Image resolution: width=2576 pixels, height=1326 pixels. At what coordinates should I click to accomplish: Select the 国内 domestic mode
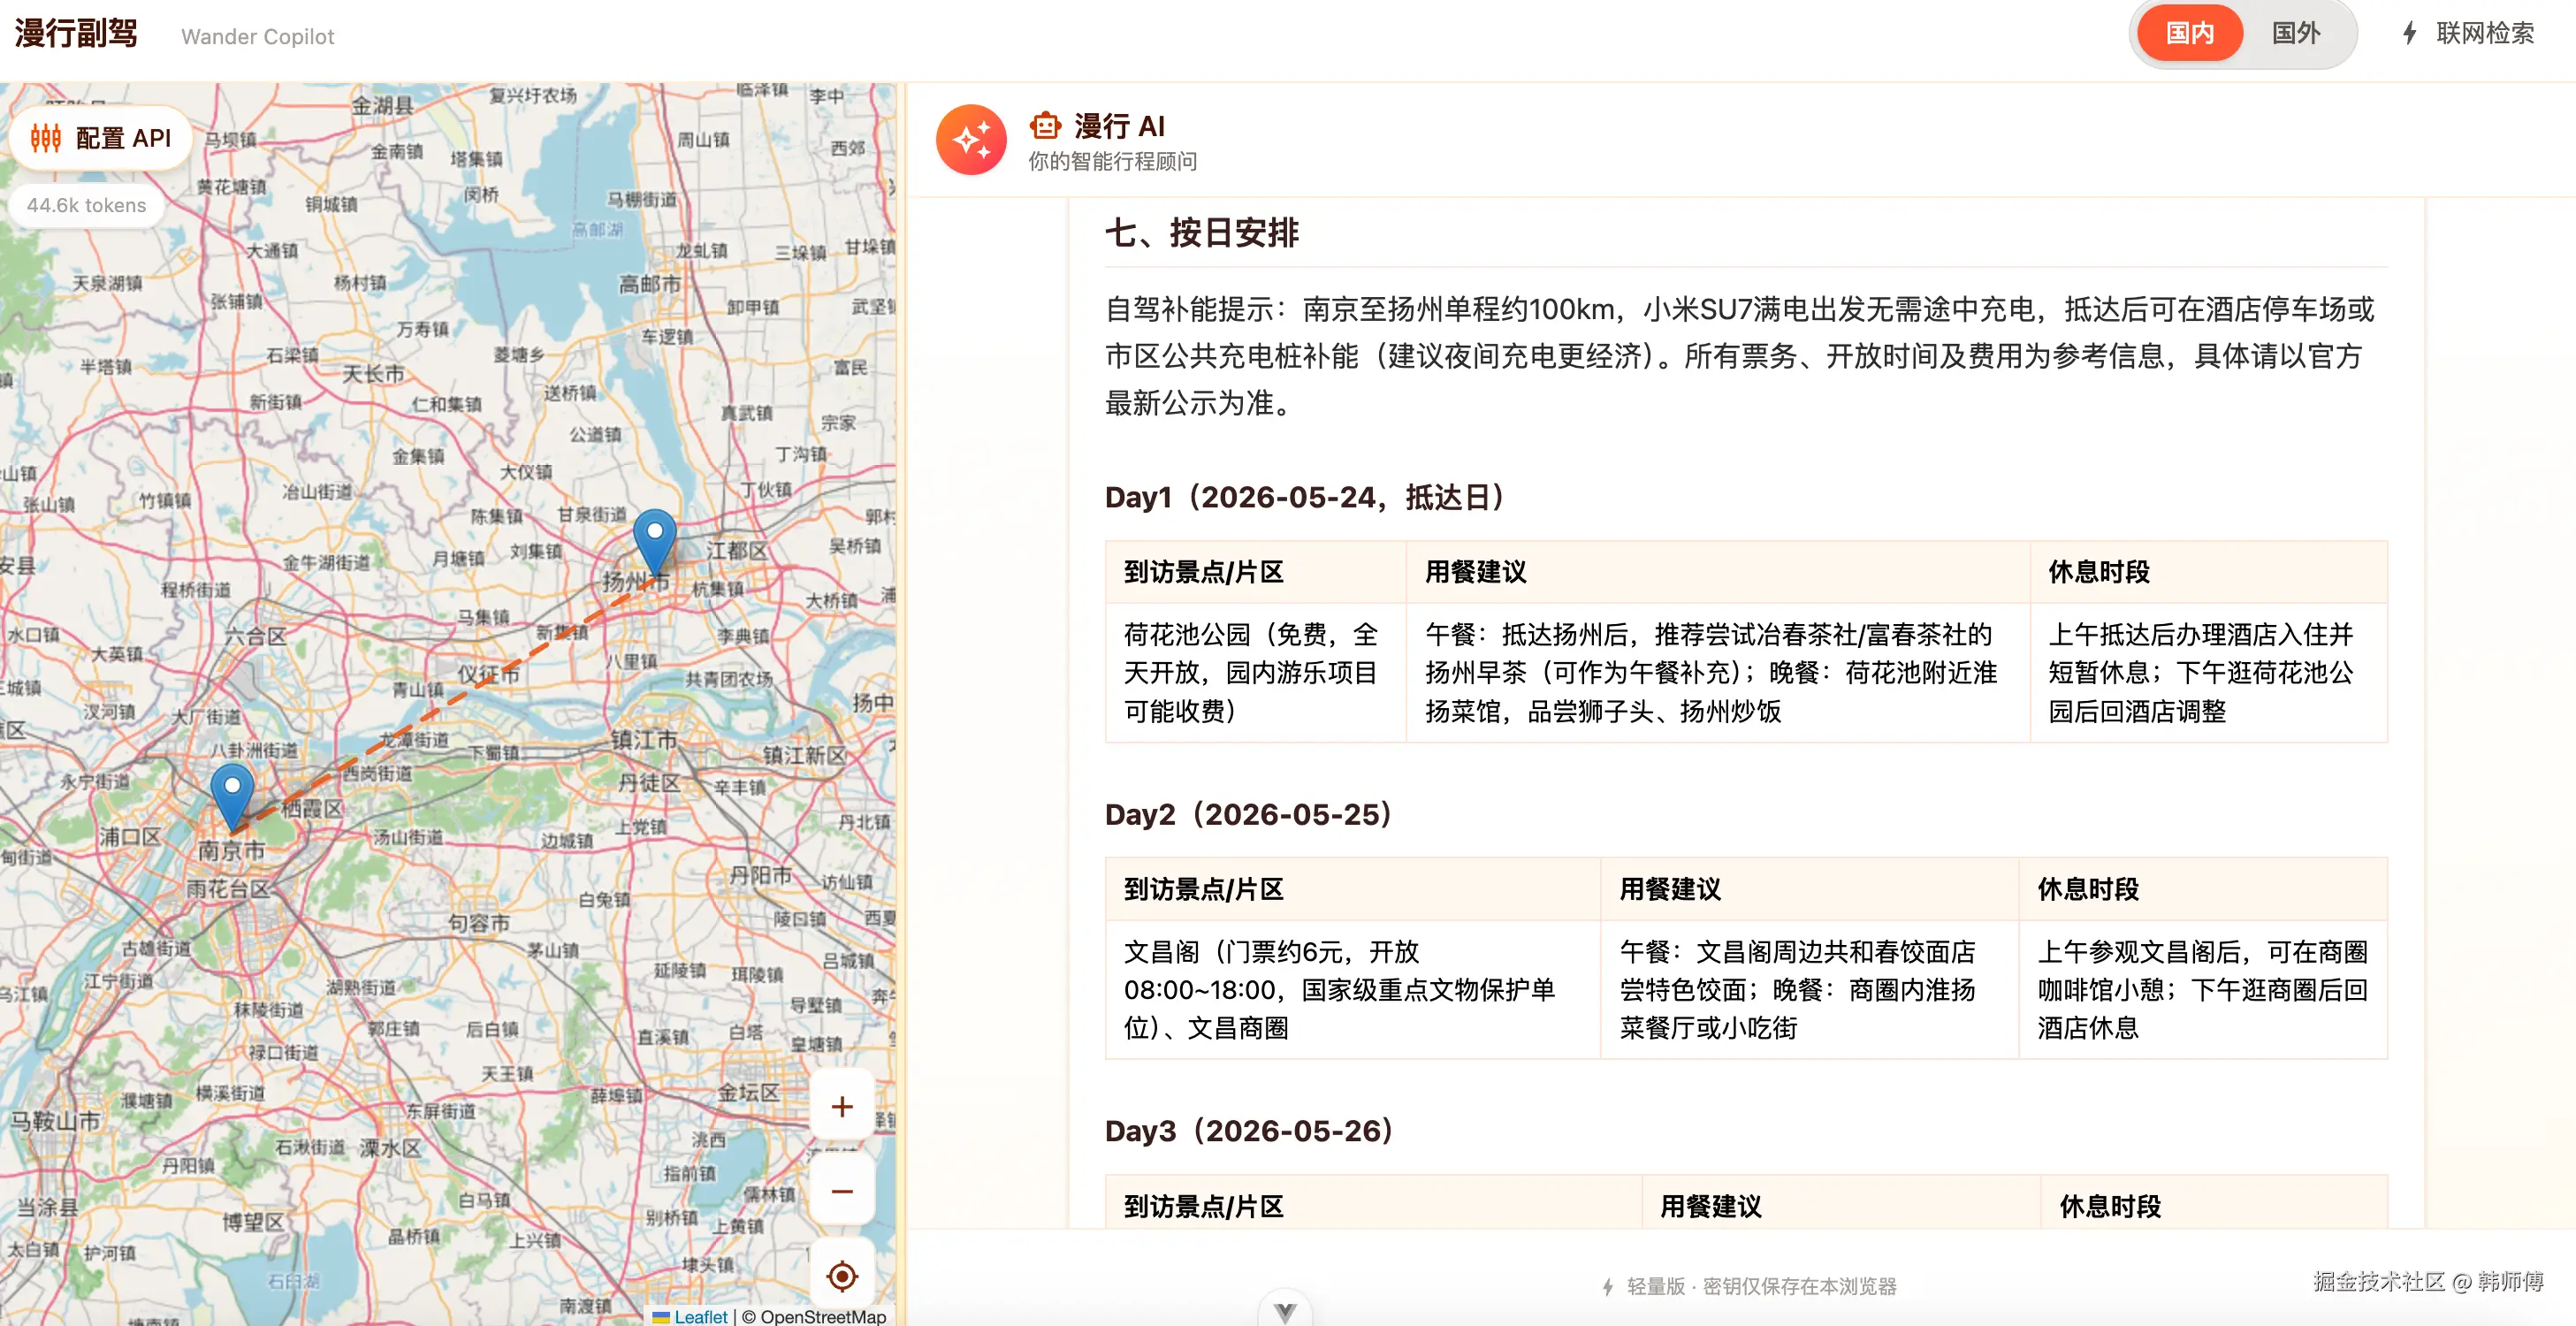point(2189,33)
